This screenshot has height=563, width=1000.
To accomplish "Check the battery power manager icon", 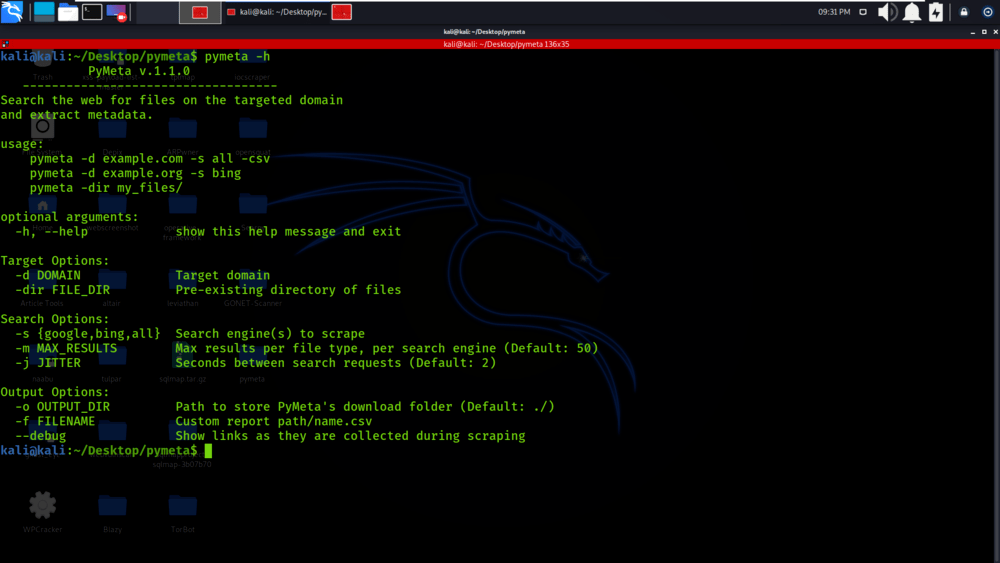I will point(936,12).
